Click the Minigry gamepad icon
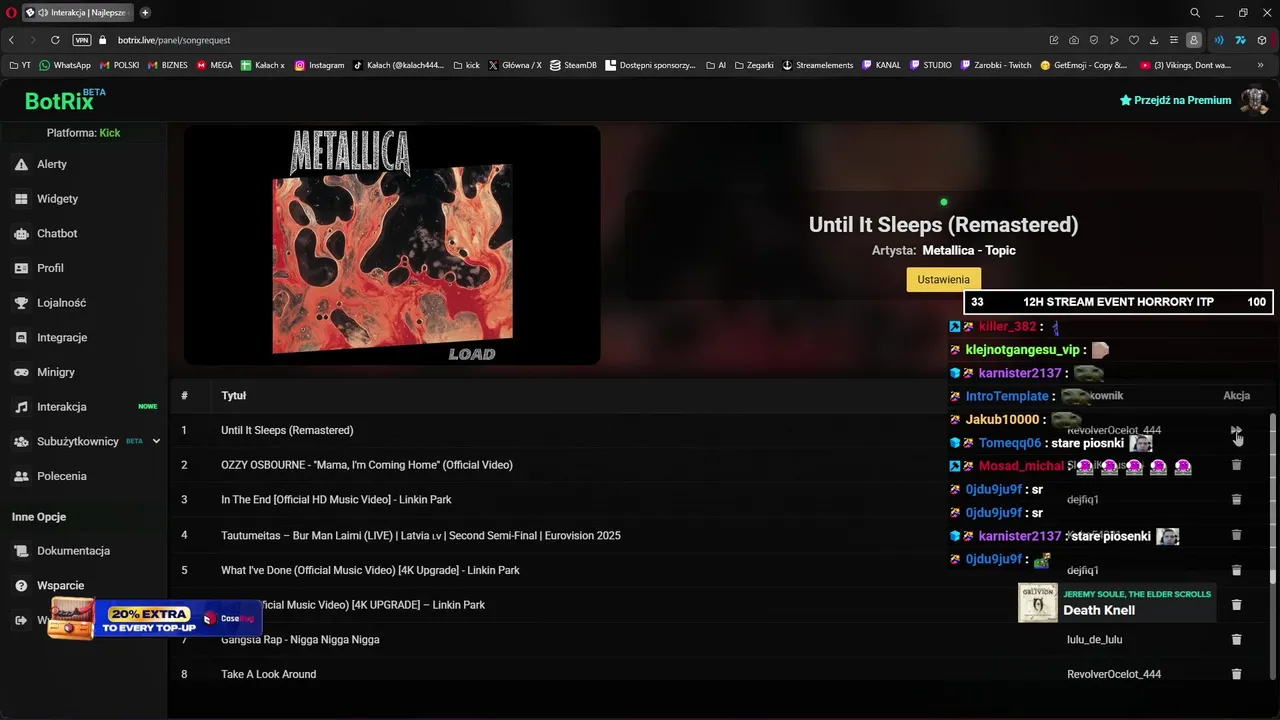 [21, 372]
